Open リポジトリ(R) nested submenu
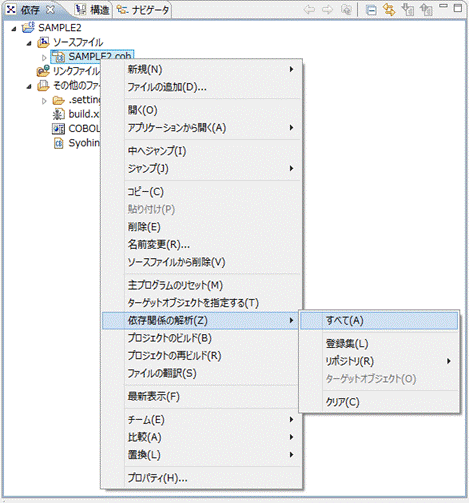 point(379,361)
